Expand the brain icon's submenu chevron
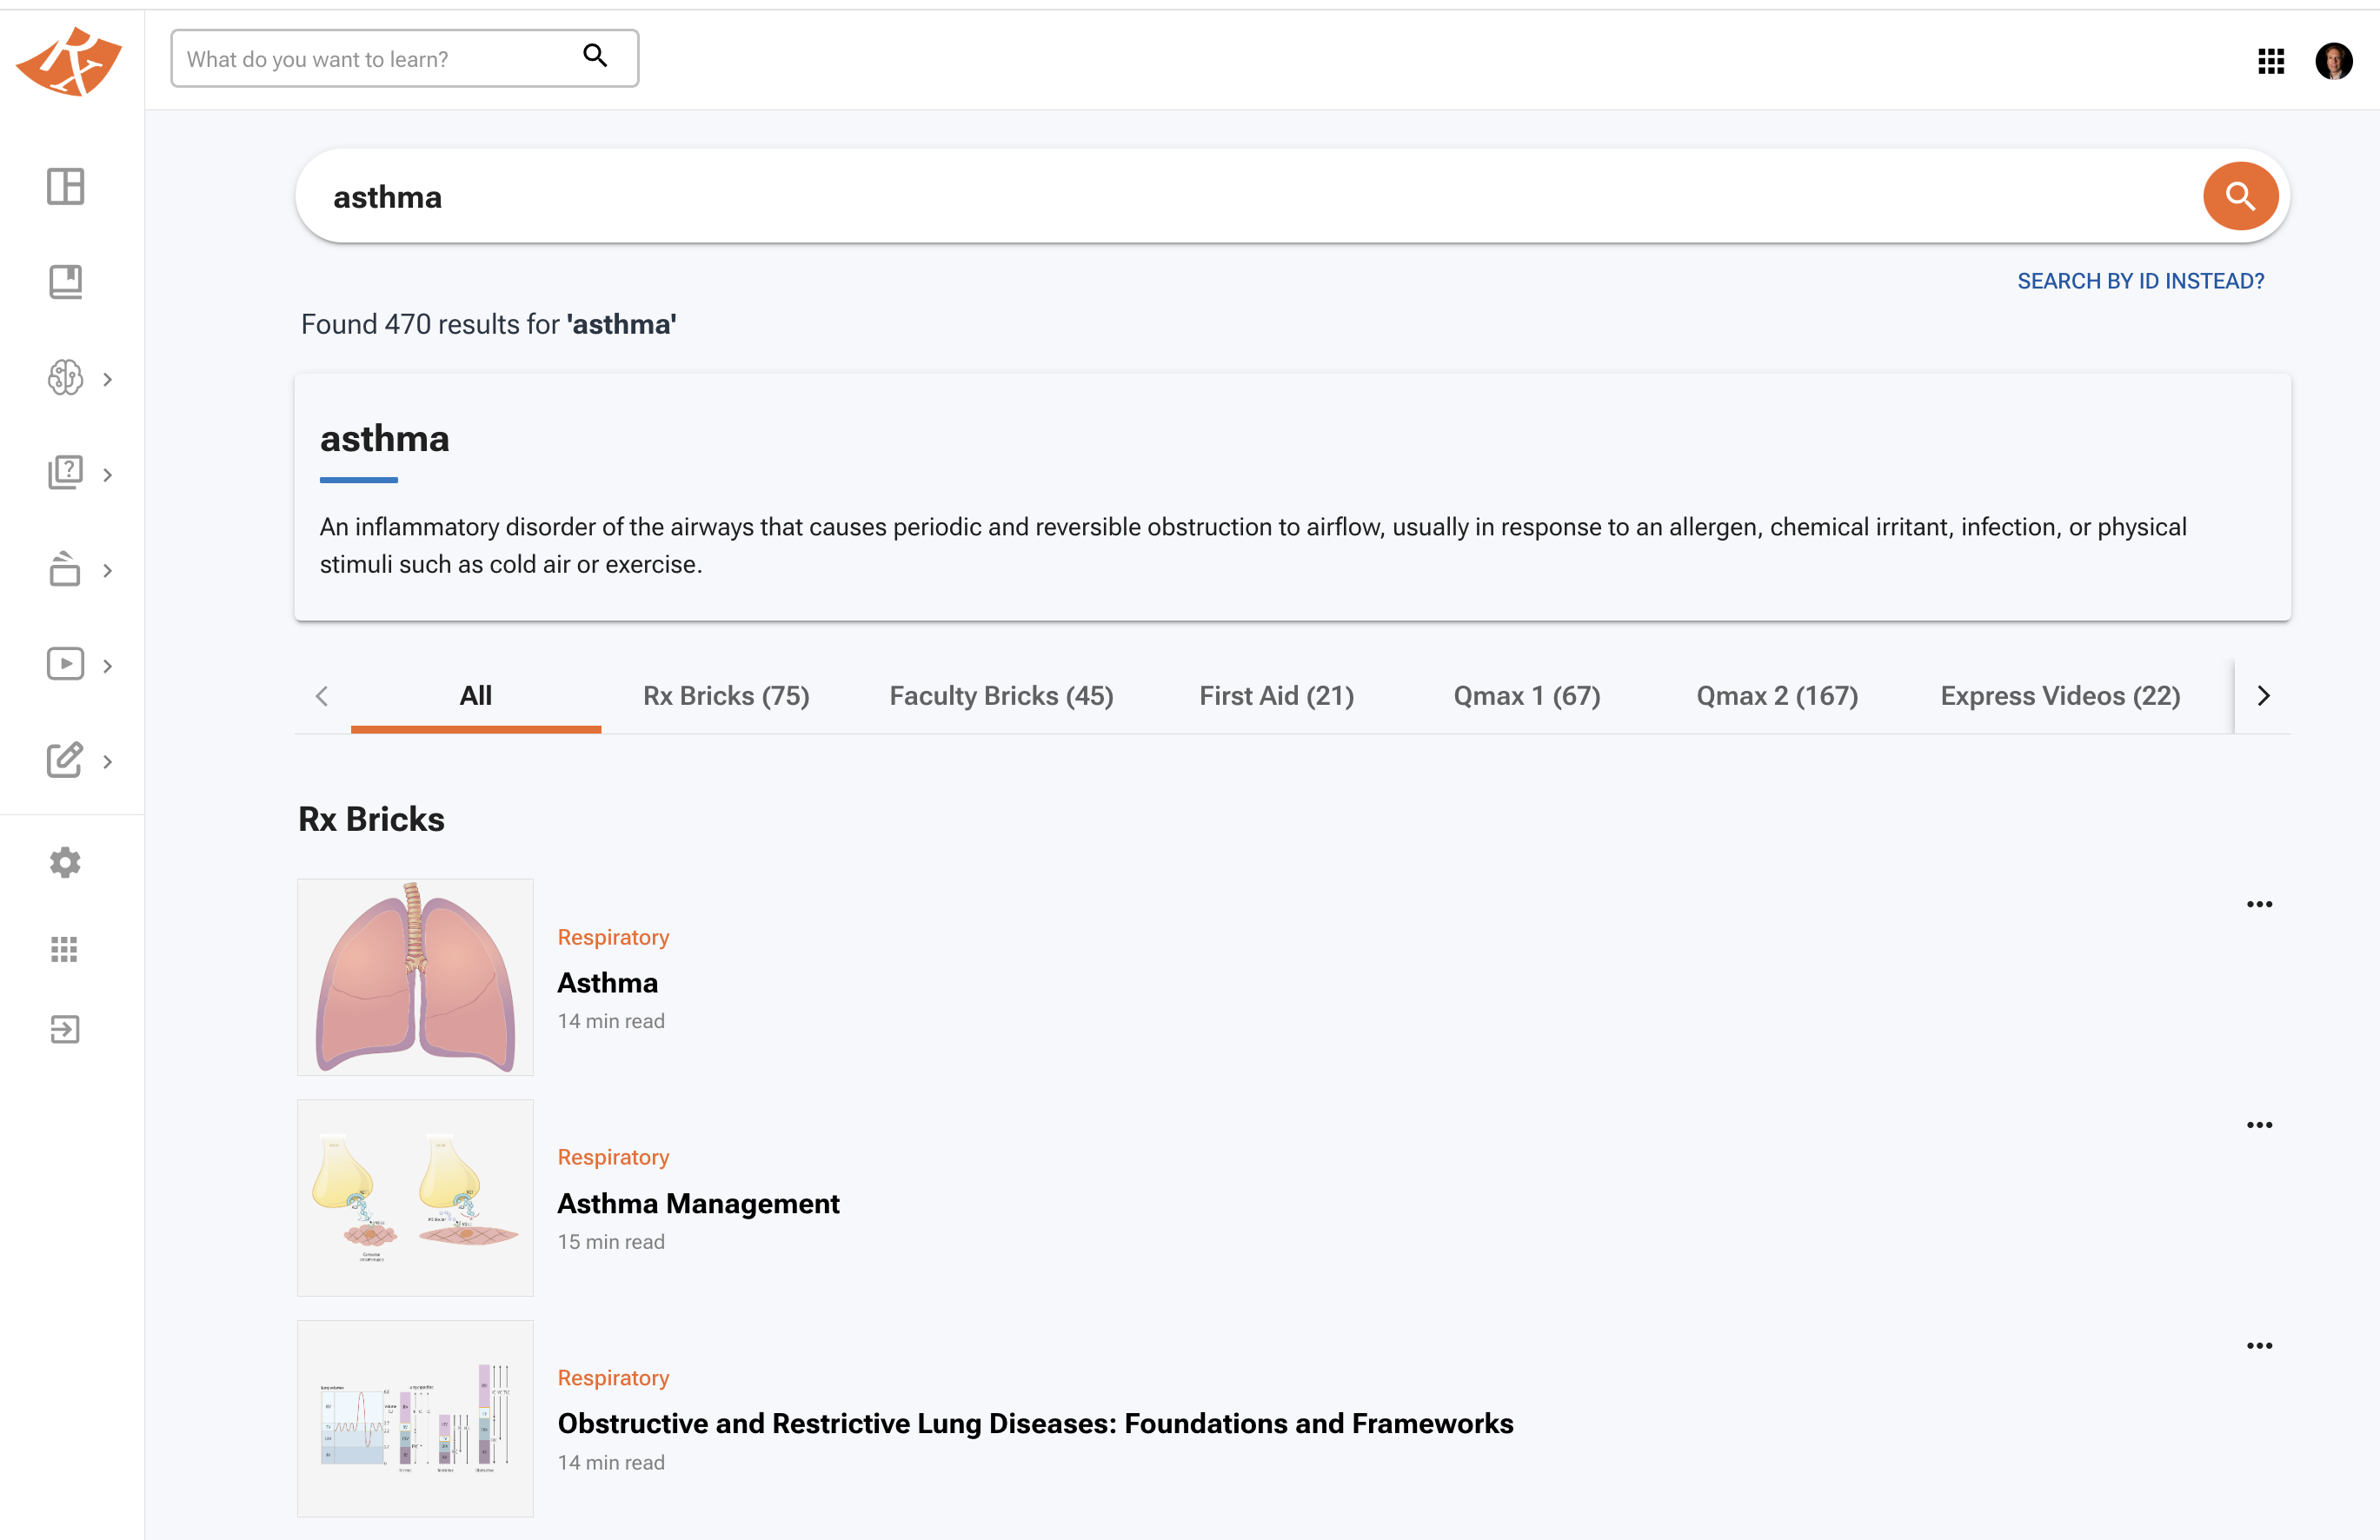 108,378
